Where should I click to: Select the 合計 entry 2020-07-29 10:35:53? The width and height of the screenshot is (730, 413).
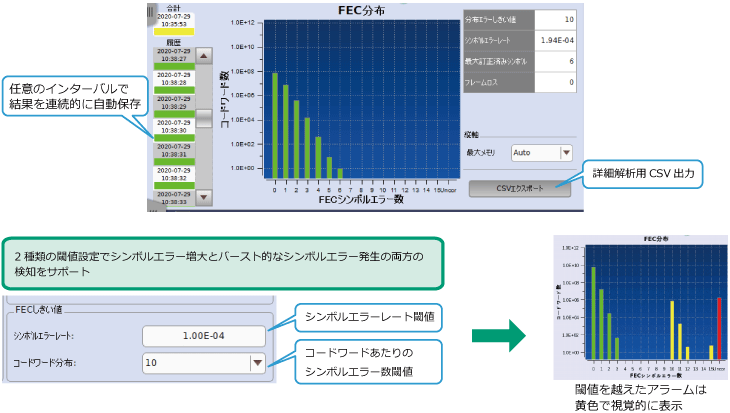(x=174, y=24)
